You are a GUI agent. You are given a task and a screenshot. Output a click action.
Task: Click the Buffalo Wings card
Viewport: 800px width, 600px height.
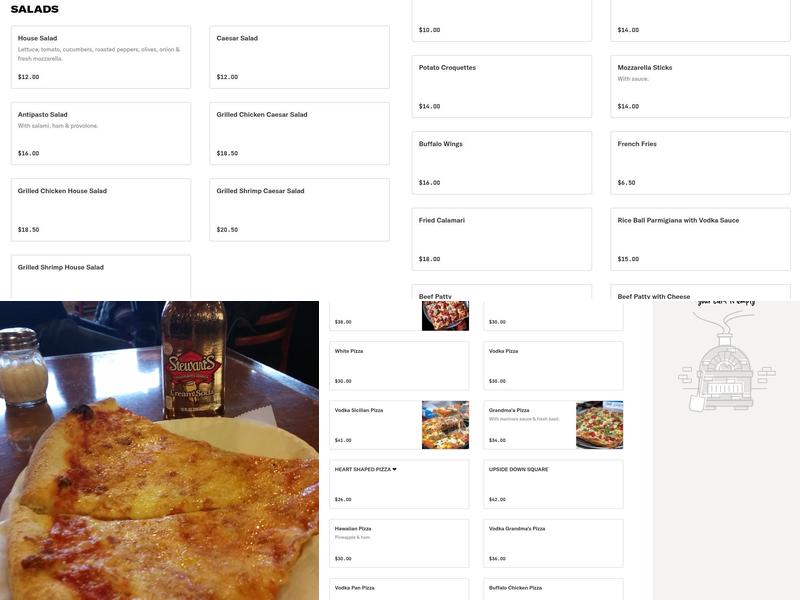pos(501,158)
